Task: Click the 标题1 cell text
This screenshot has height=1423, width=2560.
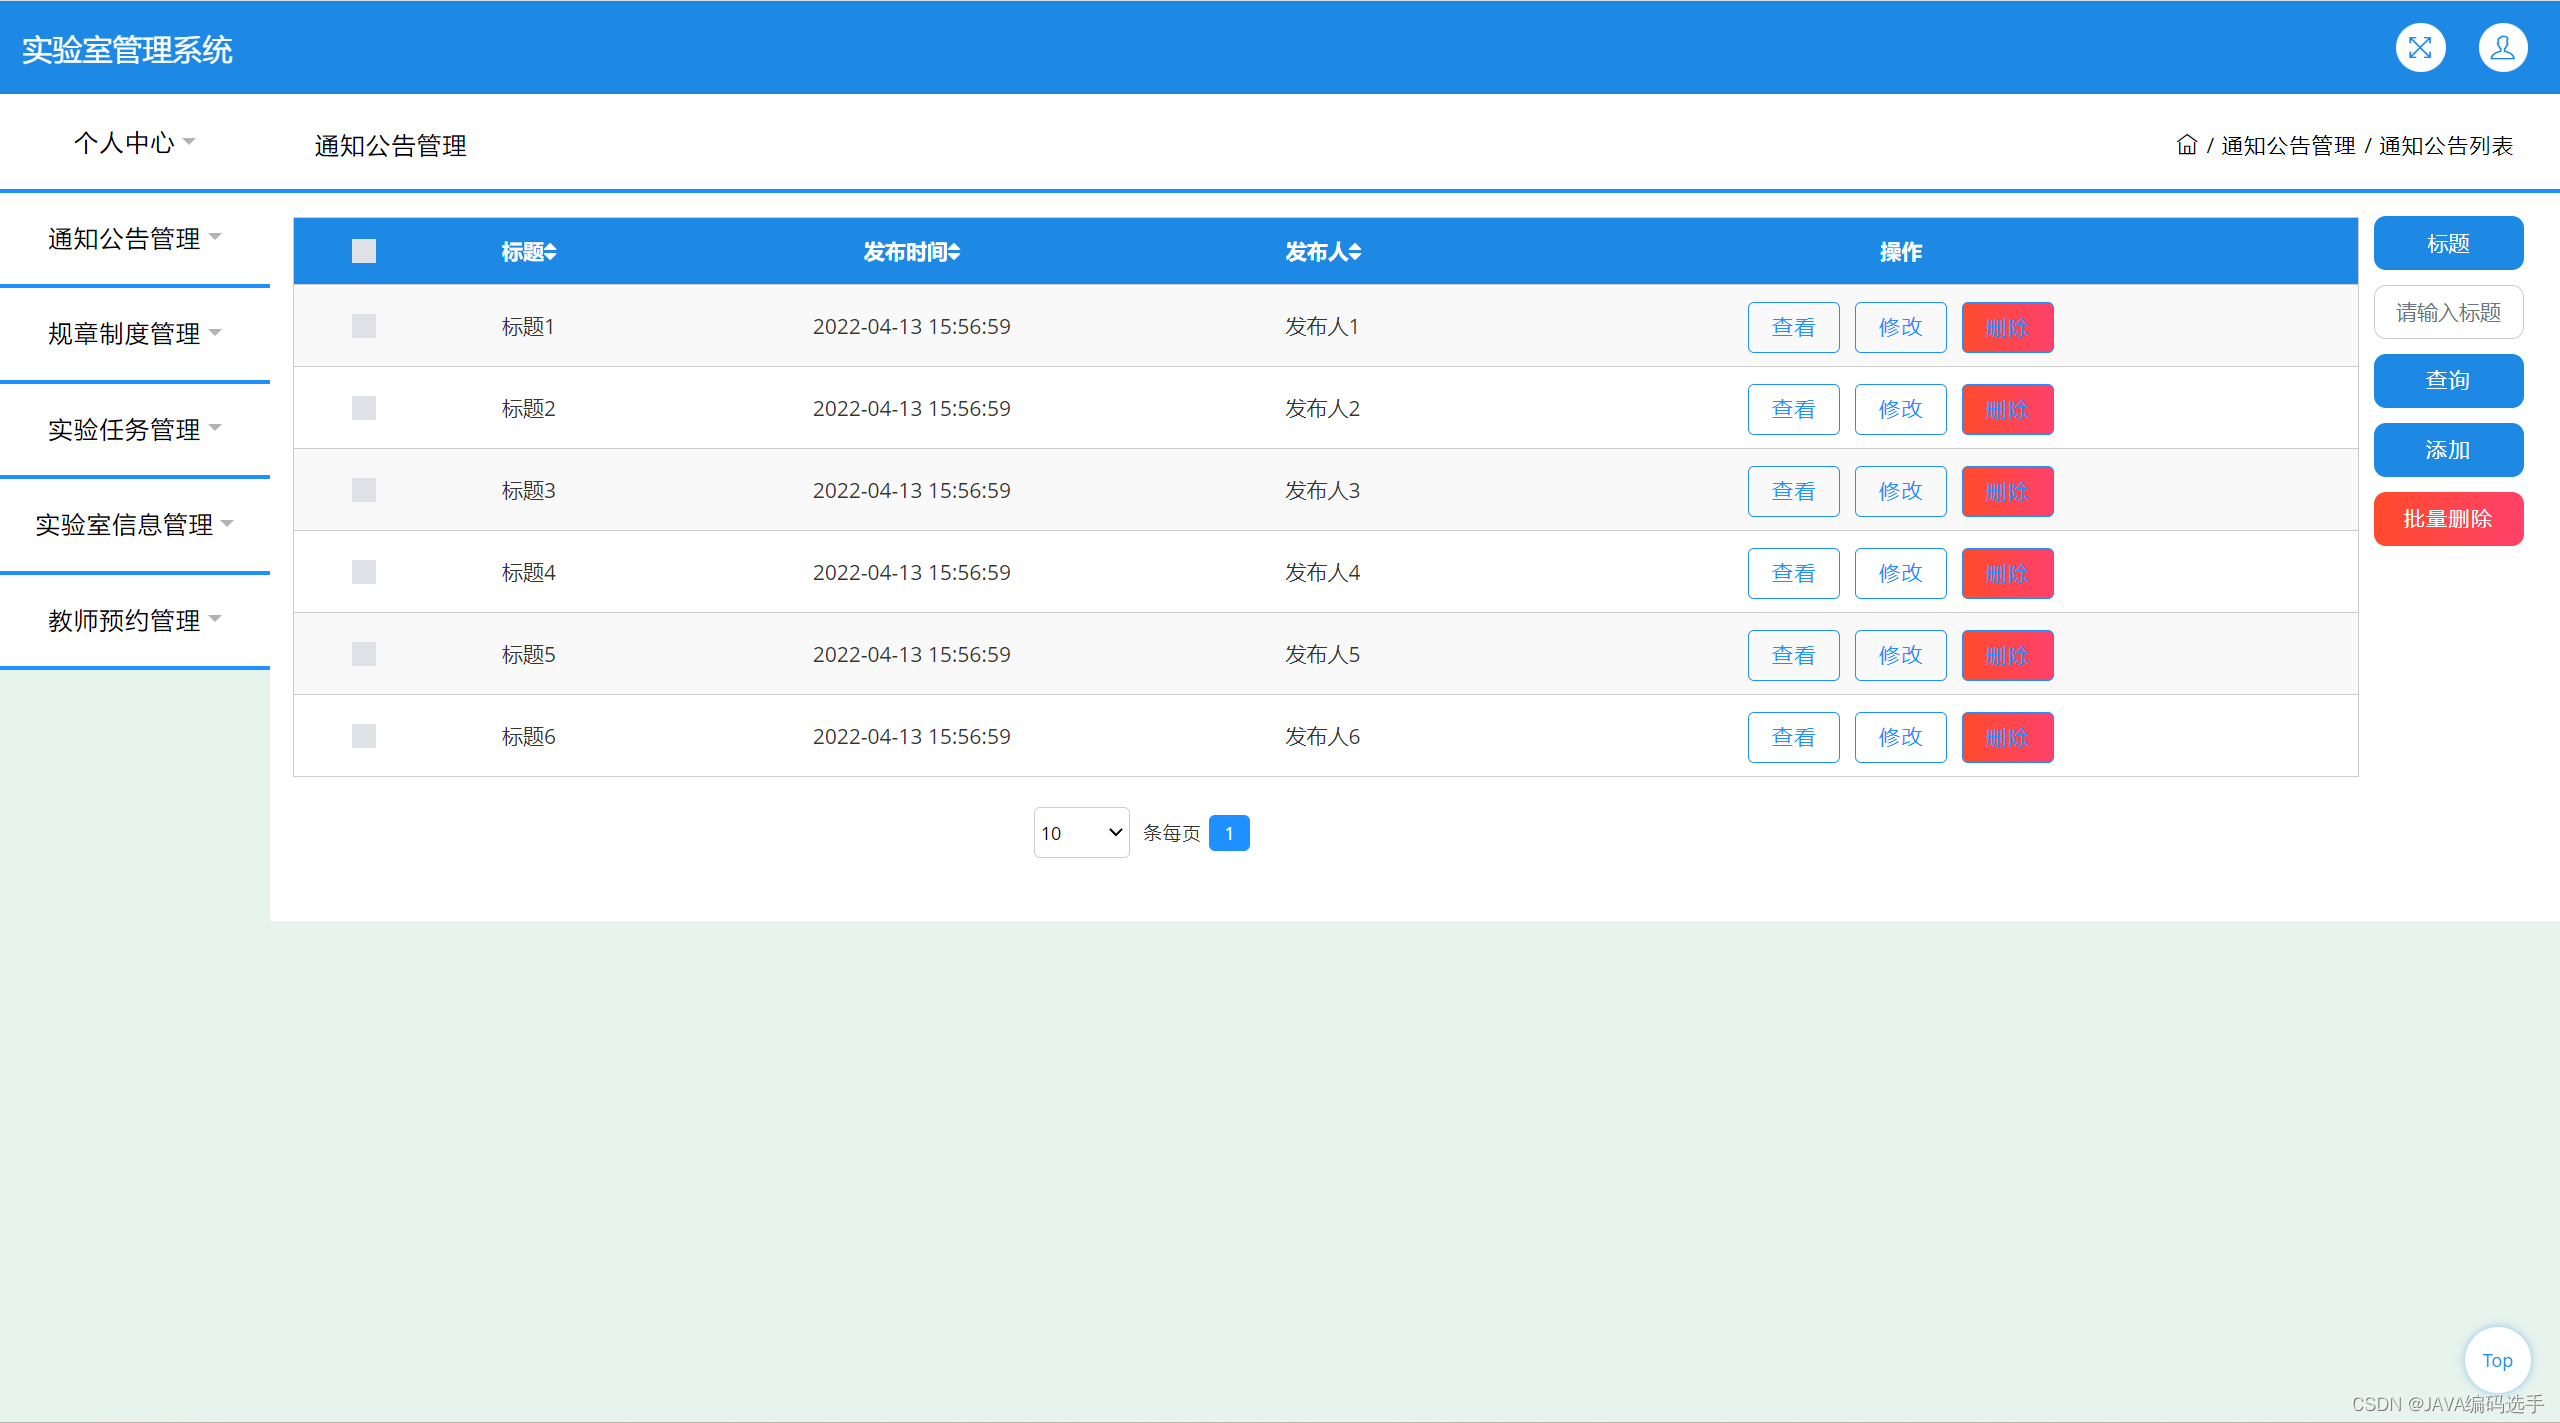Action: 528,326
